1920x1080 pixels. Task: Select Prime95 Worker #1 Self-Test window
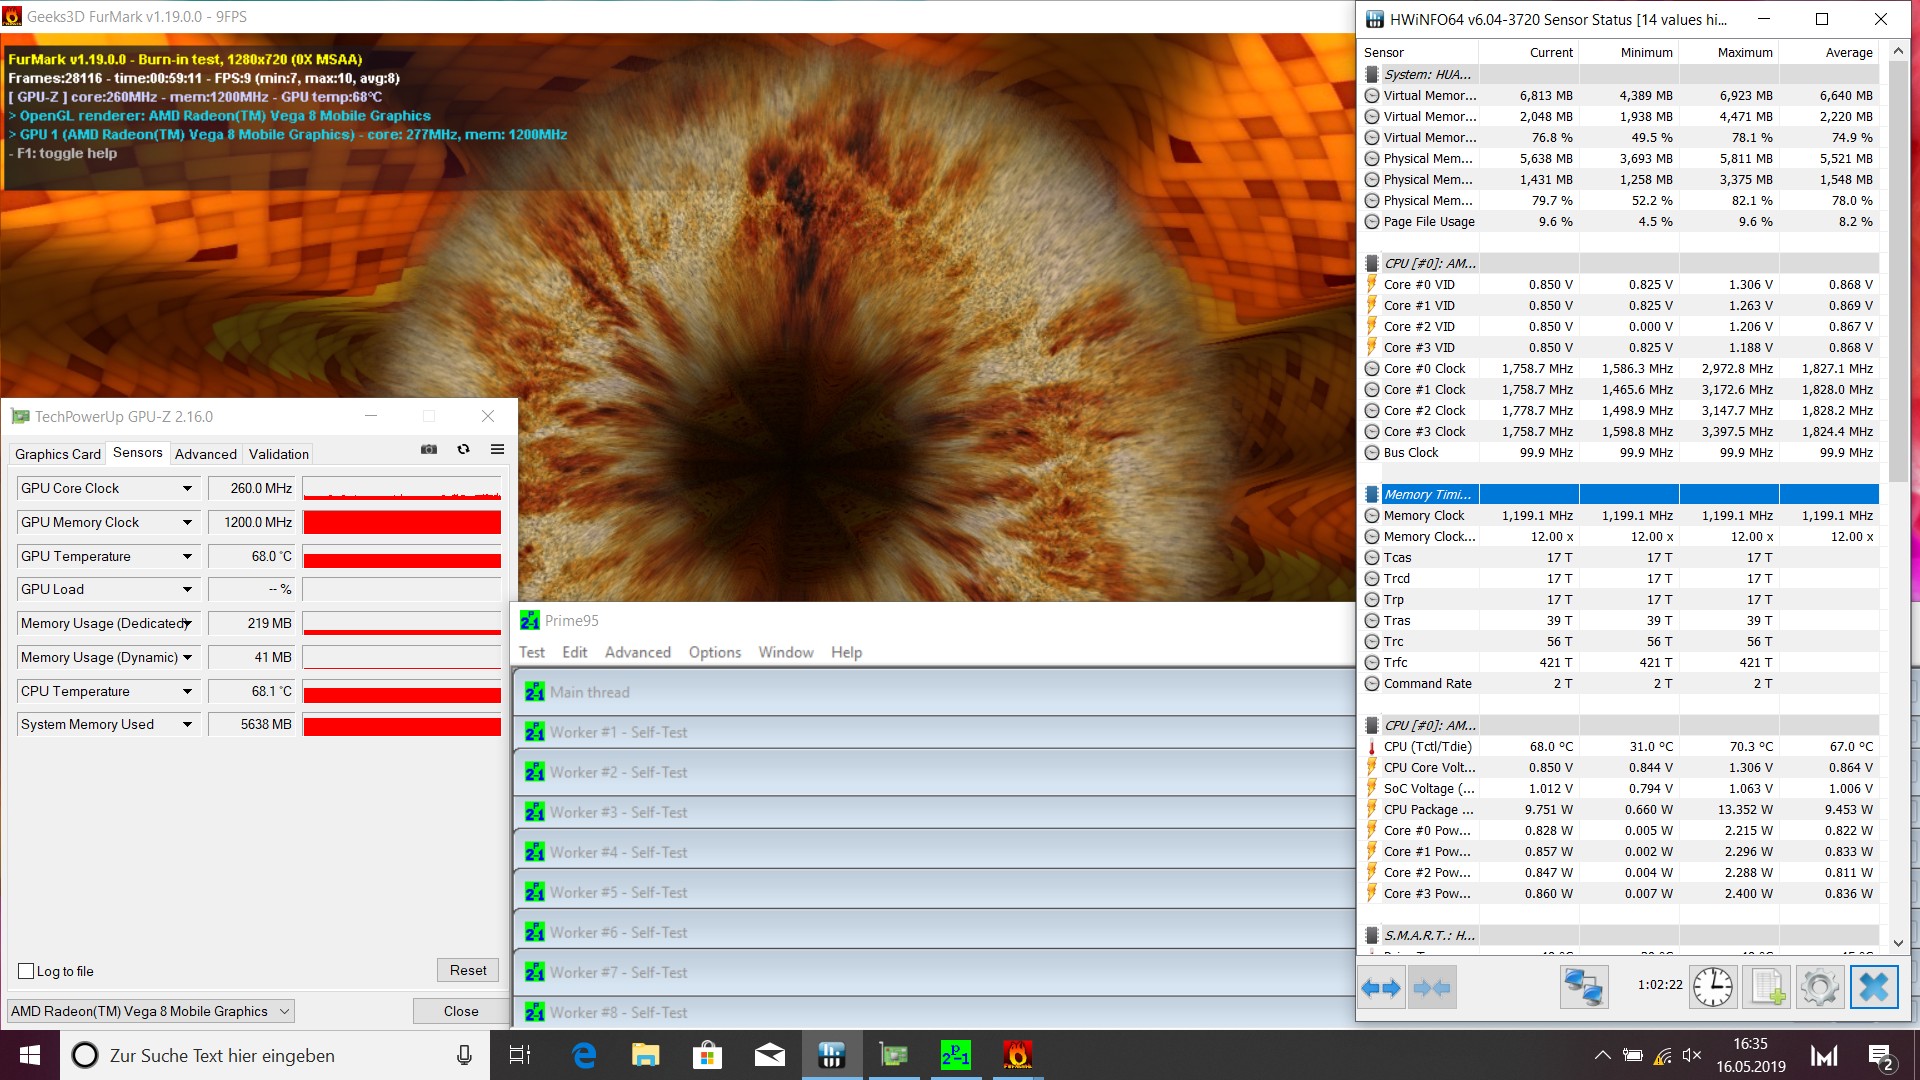(x=935, y=732)
